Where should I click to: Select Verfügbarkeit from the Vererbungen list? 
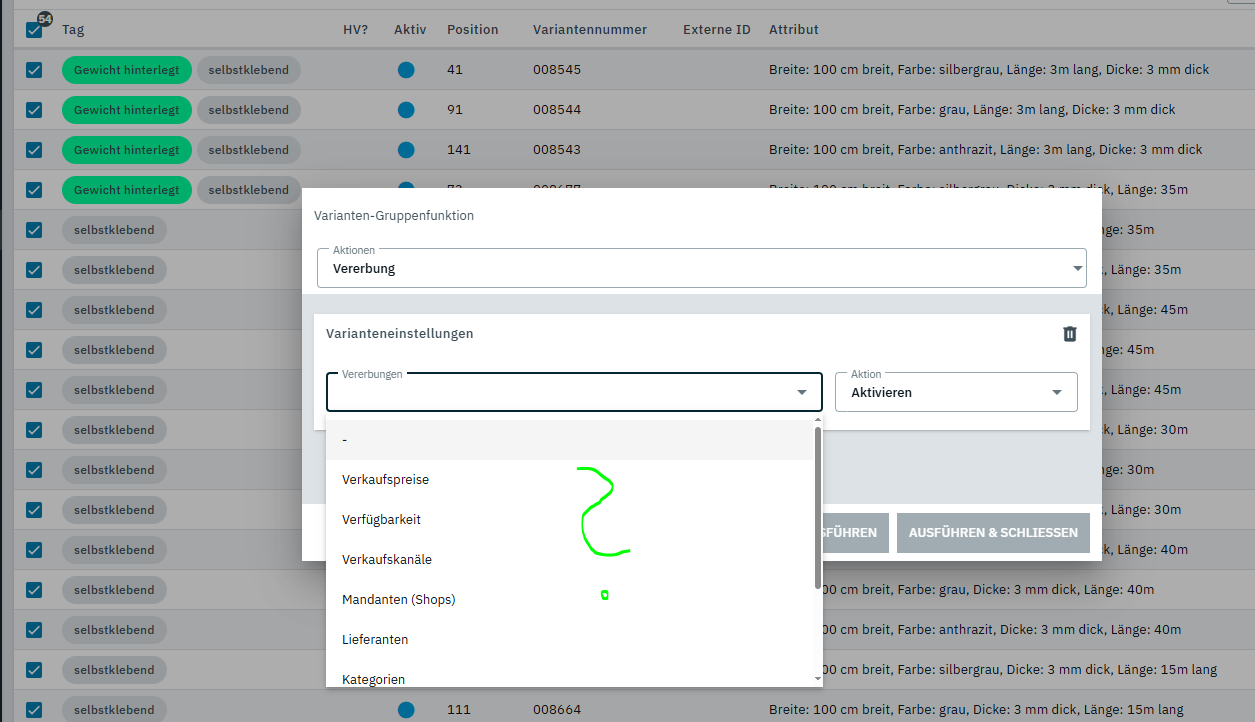(381, 520)
